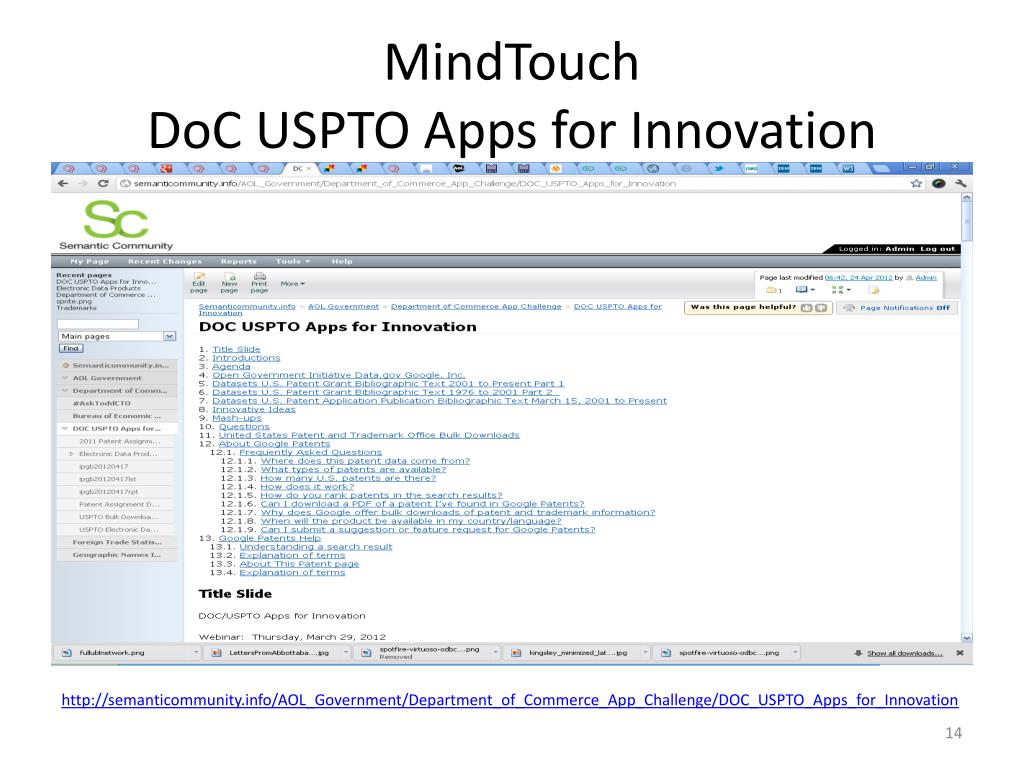Open the Title Slide contents link
Image resolution: width=1024 pixels, height=768 pixels.
tap(236, 349)
